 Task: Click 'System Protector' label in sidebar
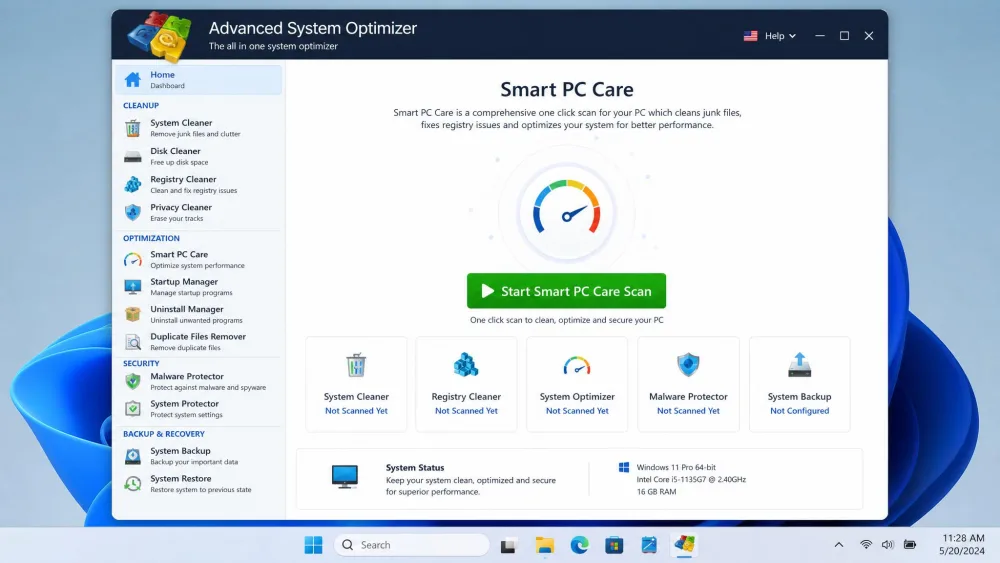[x=184, y=404]
